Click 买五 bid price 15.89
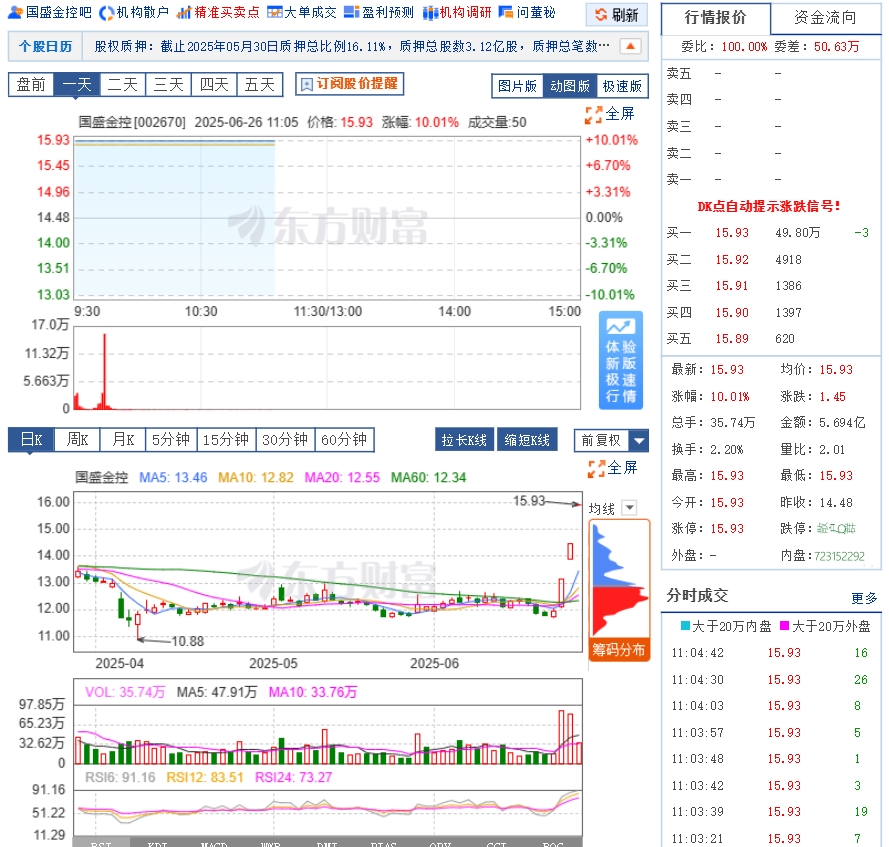The image size is (889, 847). point(732,339)
